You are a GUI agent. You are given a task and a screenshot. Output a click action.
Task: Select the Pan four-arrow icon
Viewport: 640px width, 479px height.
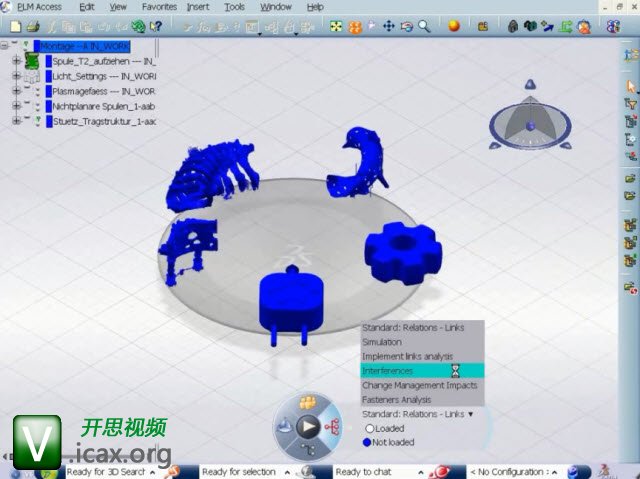(x=389, y=27)
